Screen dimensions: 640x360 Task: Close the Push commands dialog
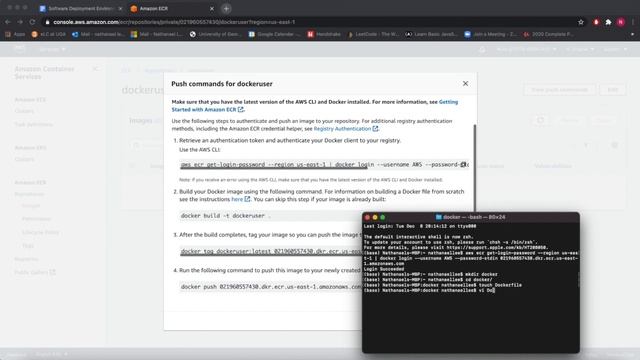click(465, 83)
